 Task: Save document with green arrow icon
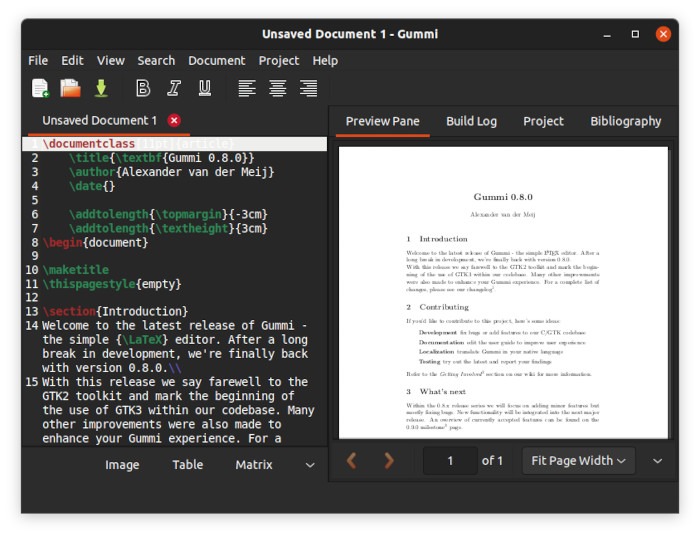[101, 88]
